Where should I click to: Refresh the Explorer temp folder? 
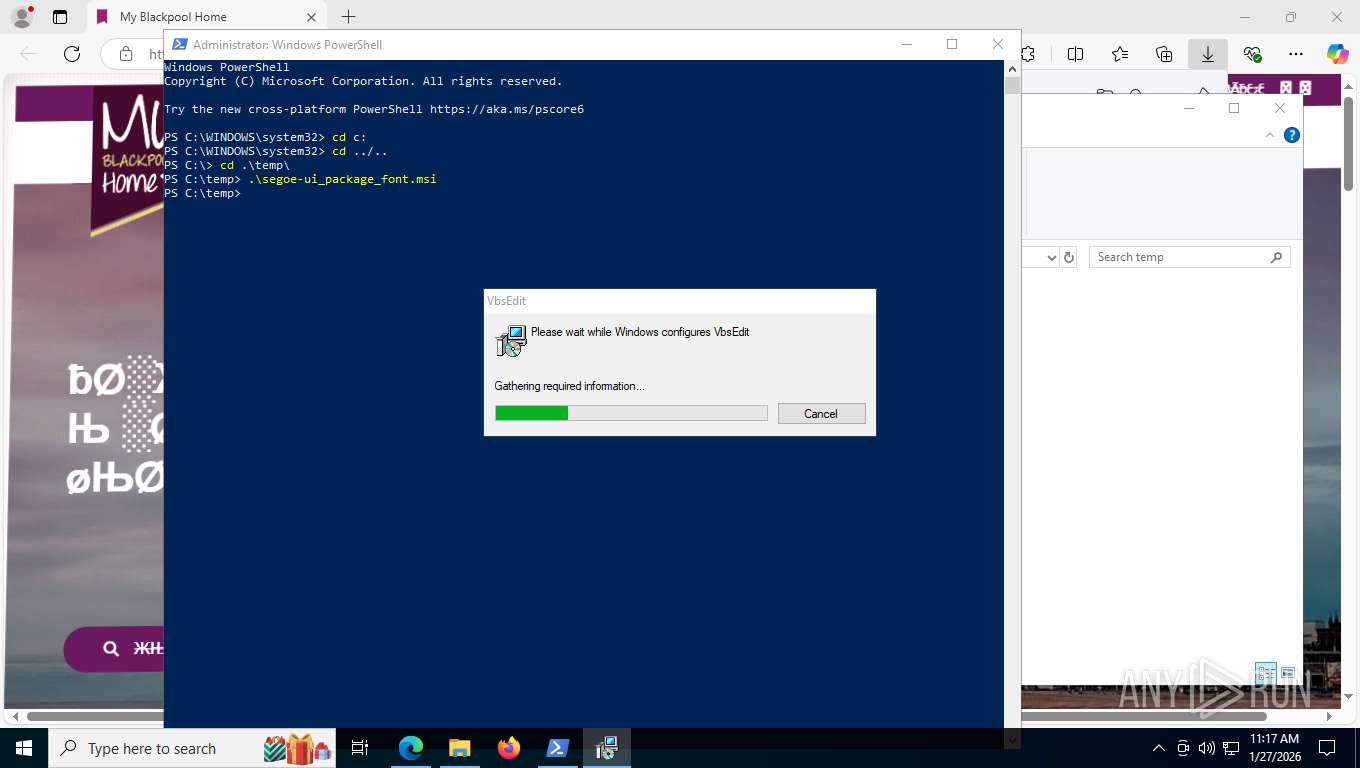(x=1069, y=257)
